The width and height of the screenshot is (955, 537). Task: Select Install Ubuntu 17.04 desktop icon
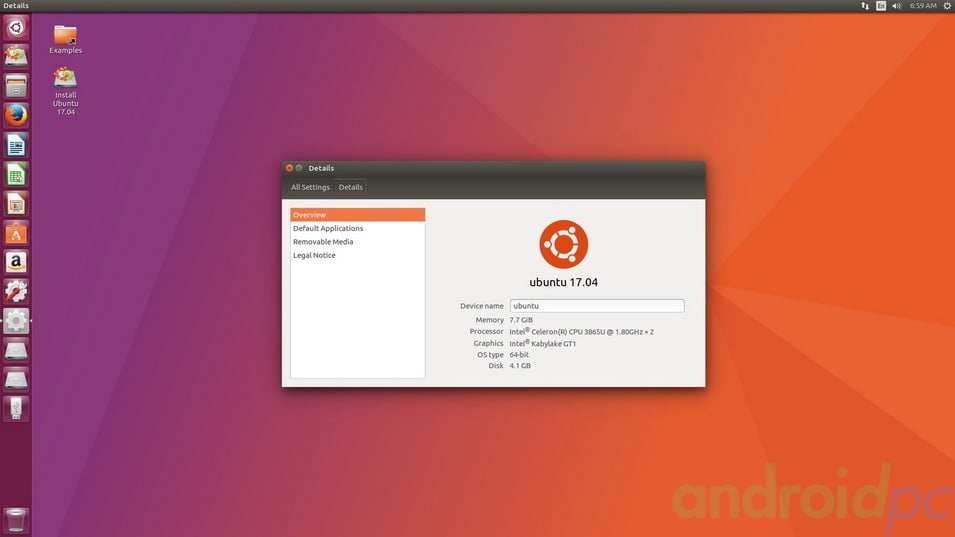click(x=65, y=91)
